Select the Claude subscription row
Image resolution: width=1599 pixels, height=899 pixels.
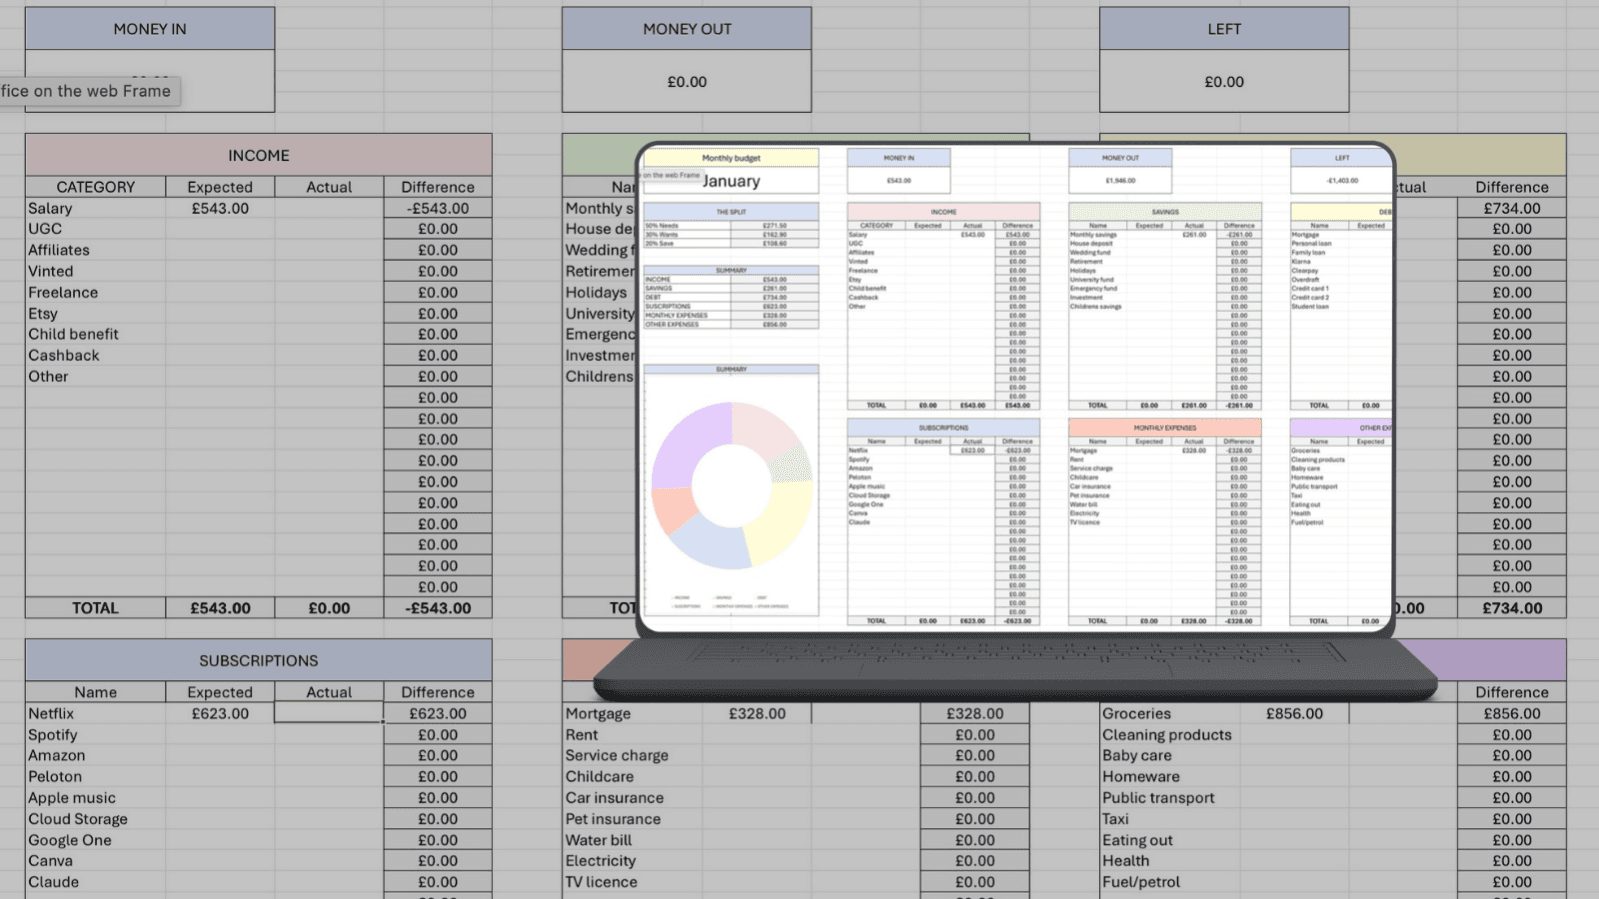point(53,882)
